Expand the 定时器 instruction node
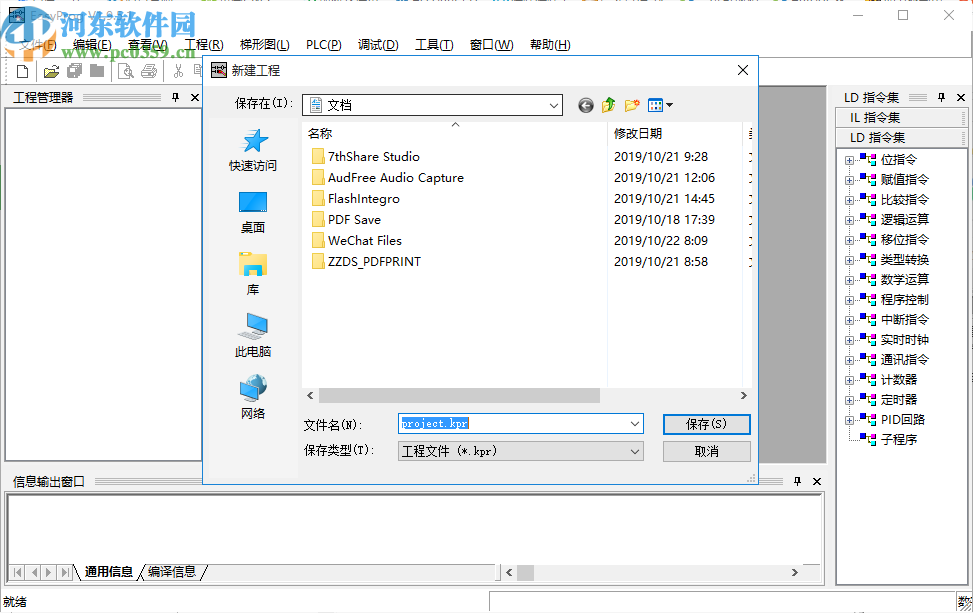 851,399
